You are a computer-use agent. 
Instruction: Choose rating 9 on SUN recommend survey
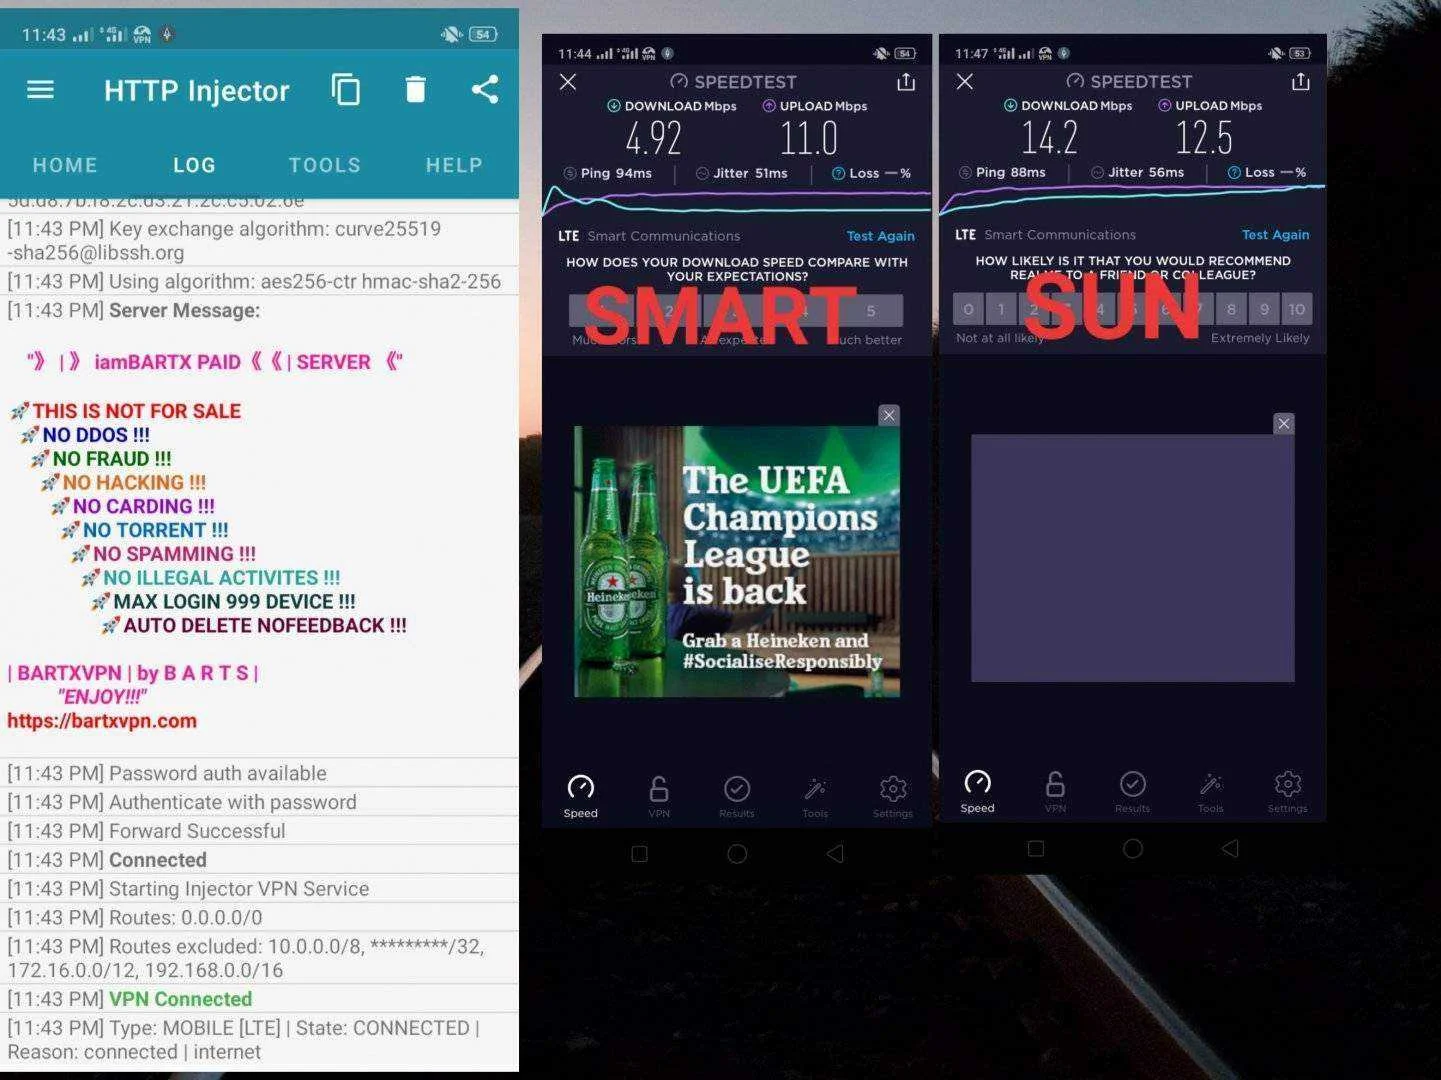coord(1264,309)
